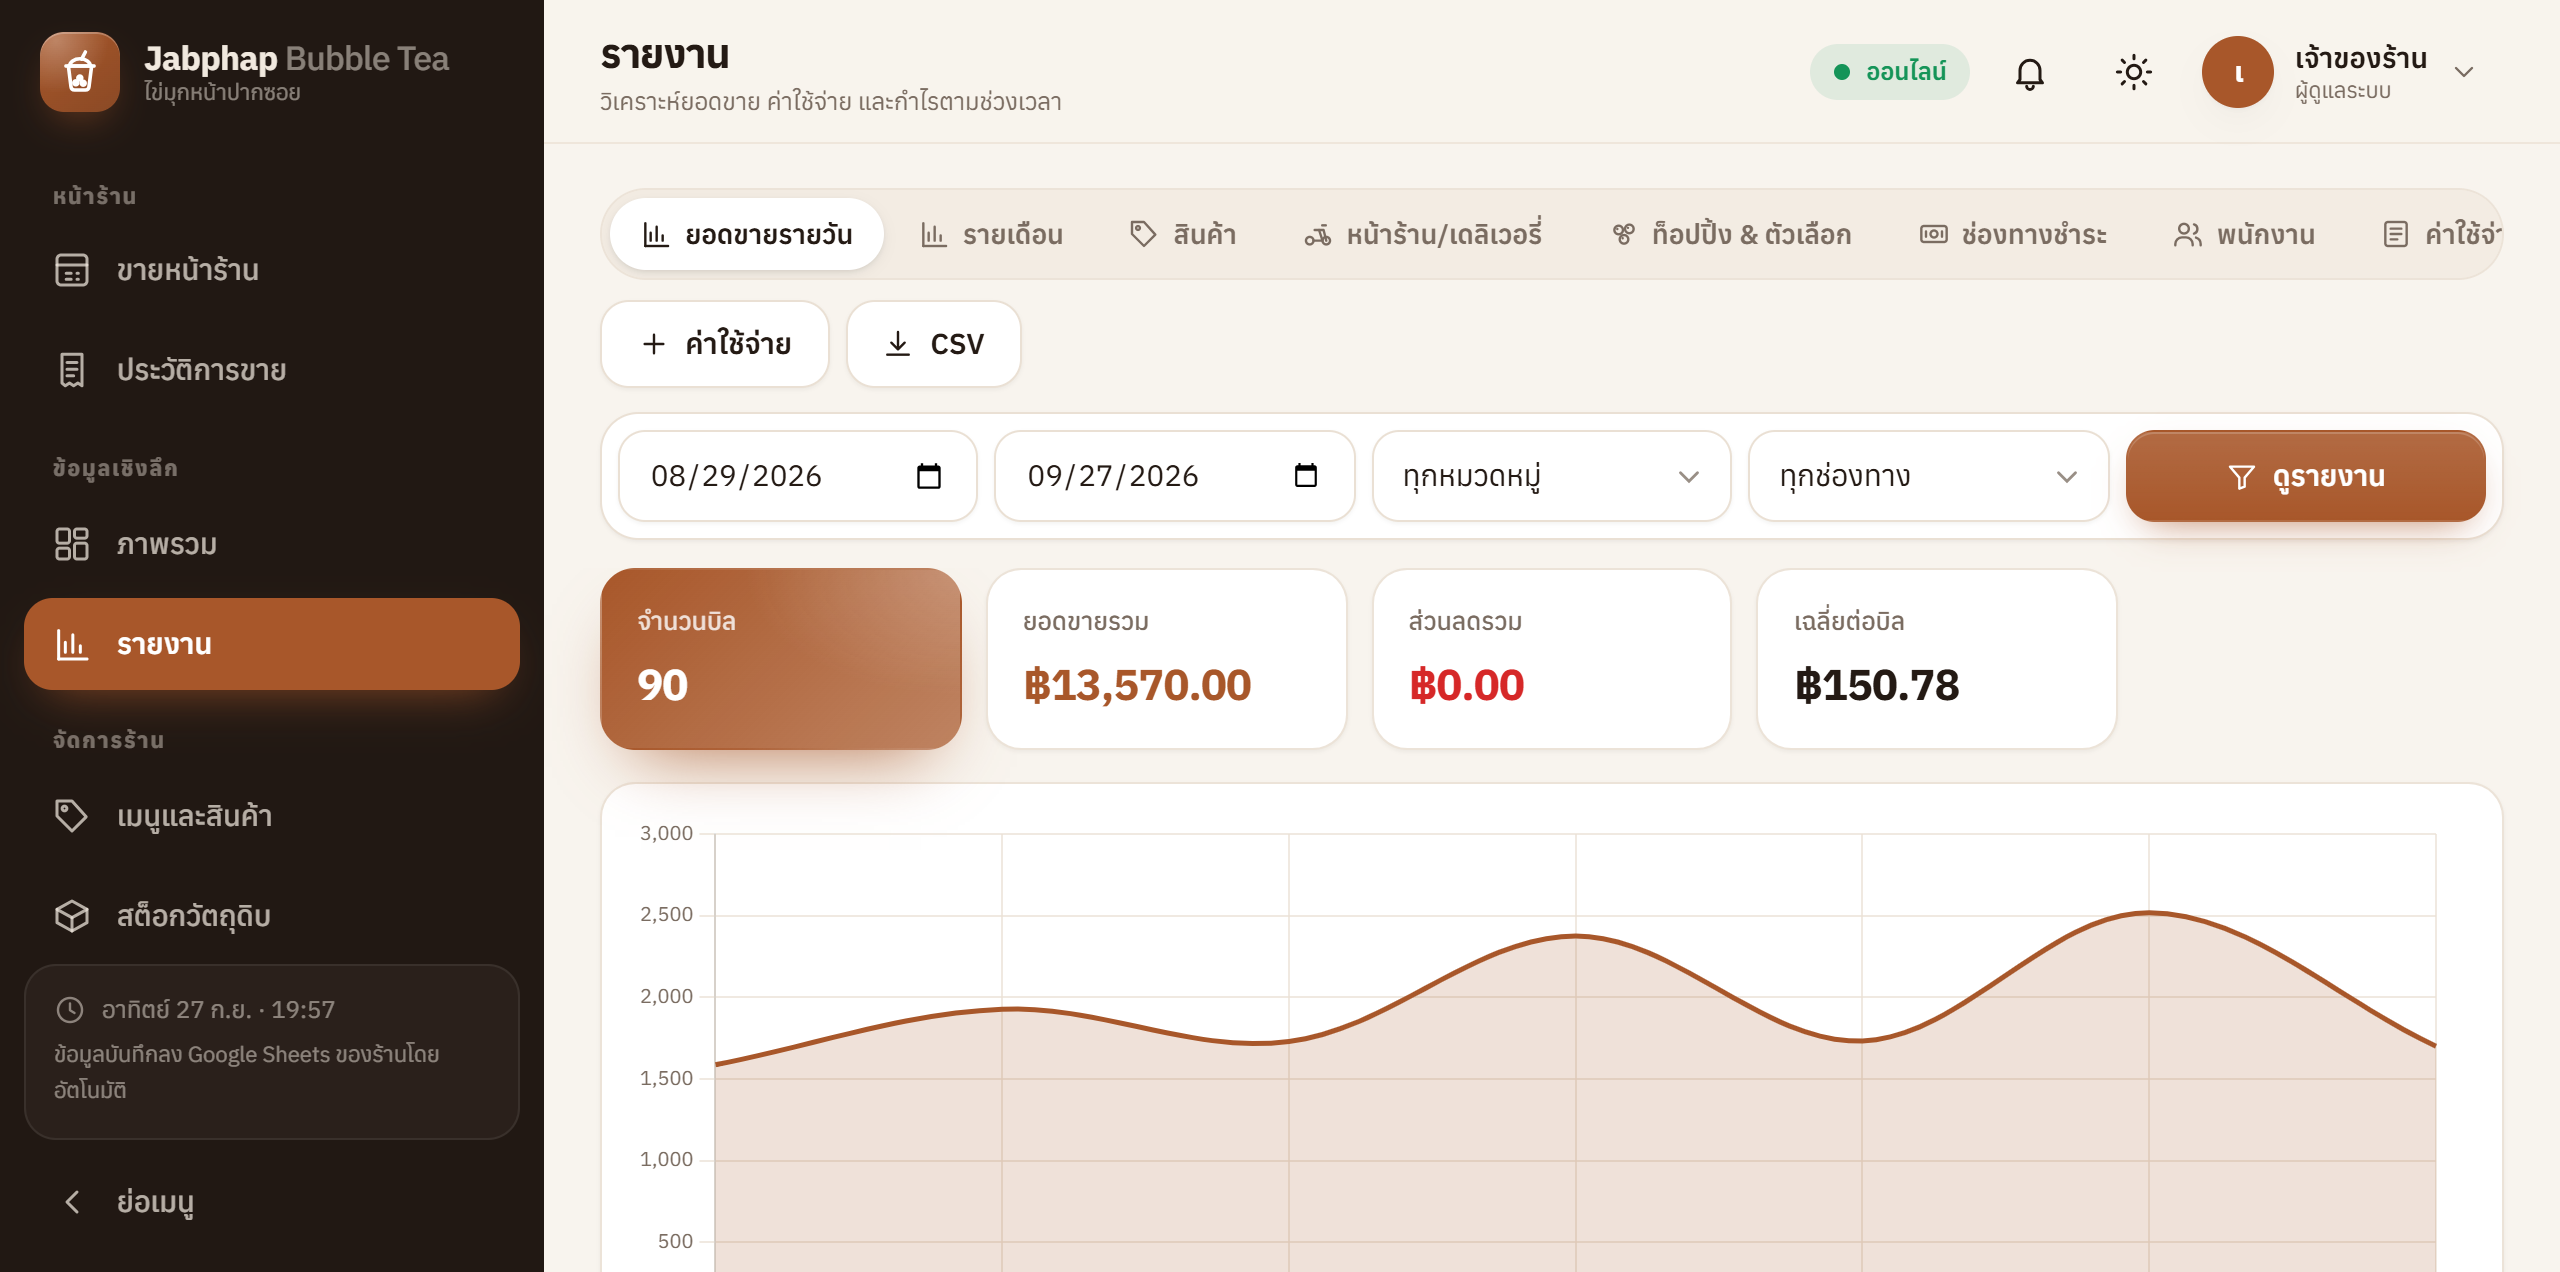Click the end date field 09/27/2026

coord(1175,476)
